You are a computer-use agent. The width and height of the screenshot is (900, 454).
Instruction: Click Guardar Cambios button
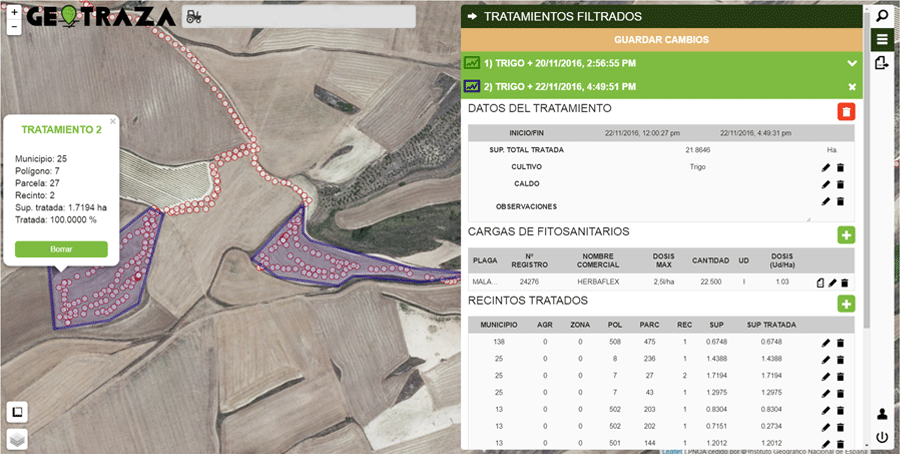(661, 40)
